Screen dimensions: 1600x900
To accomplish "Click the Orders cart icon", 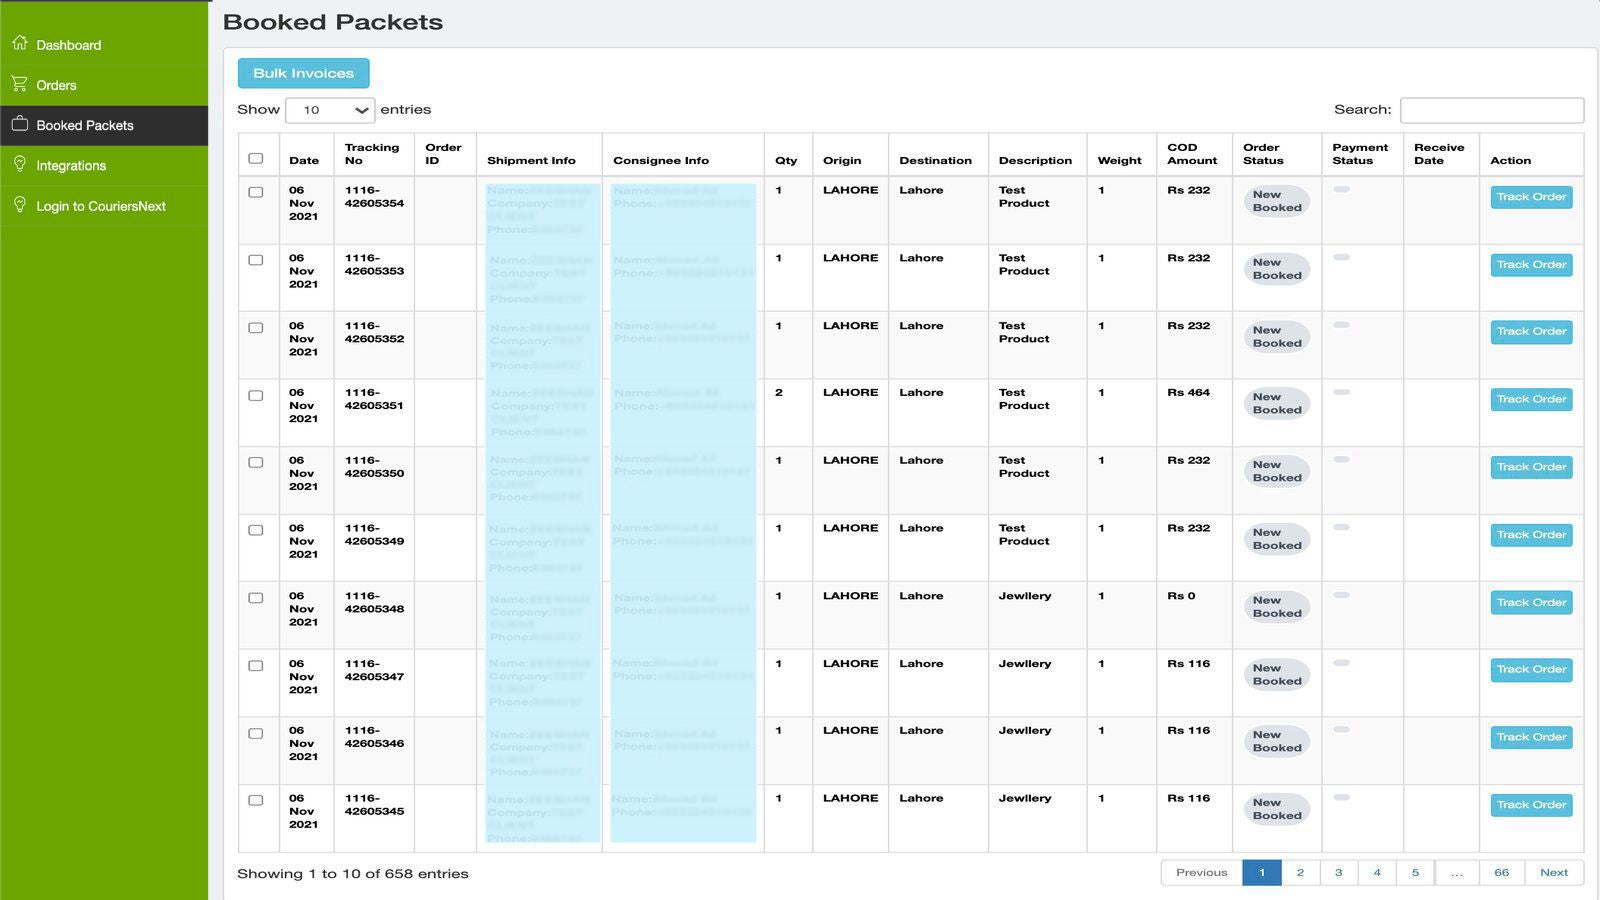I will coord(20,84).
